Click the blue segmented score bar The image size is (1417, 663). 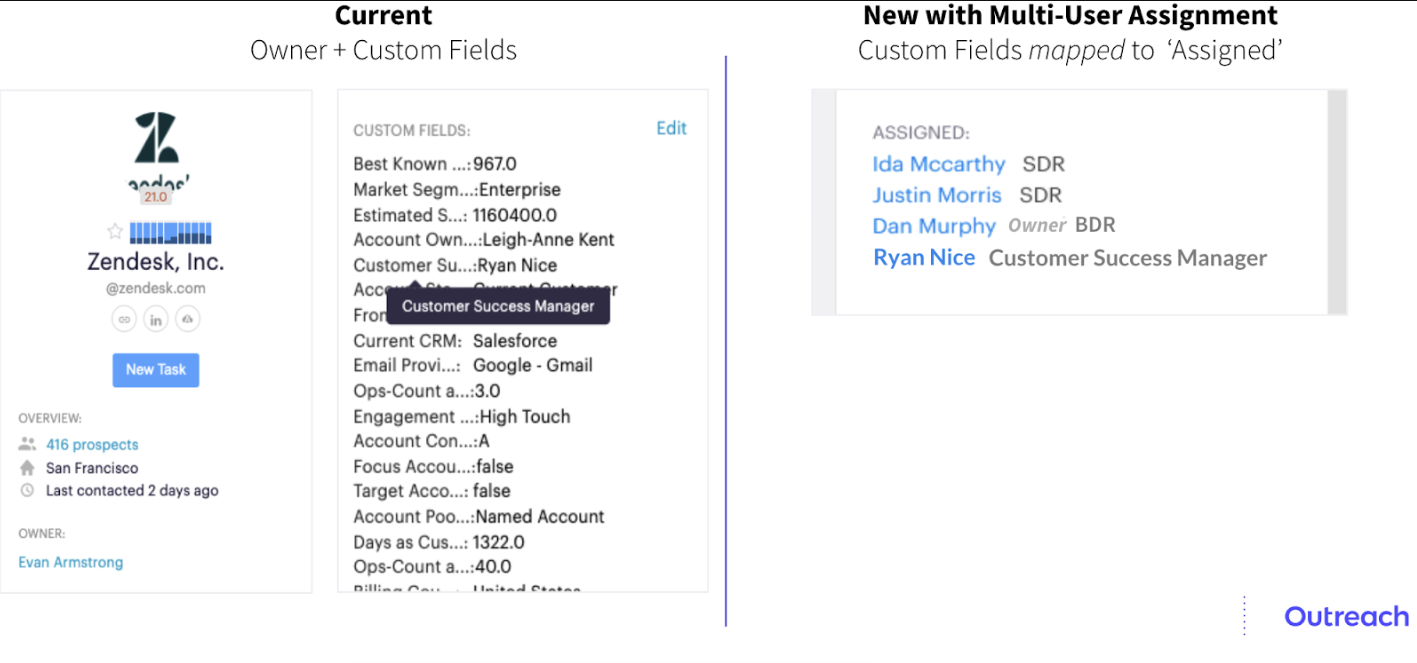[x=168, y=232]
